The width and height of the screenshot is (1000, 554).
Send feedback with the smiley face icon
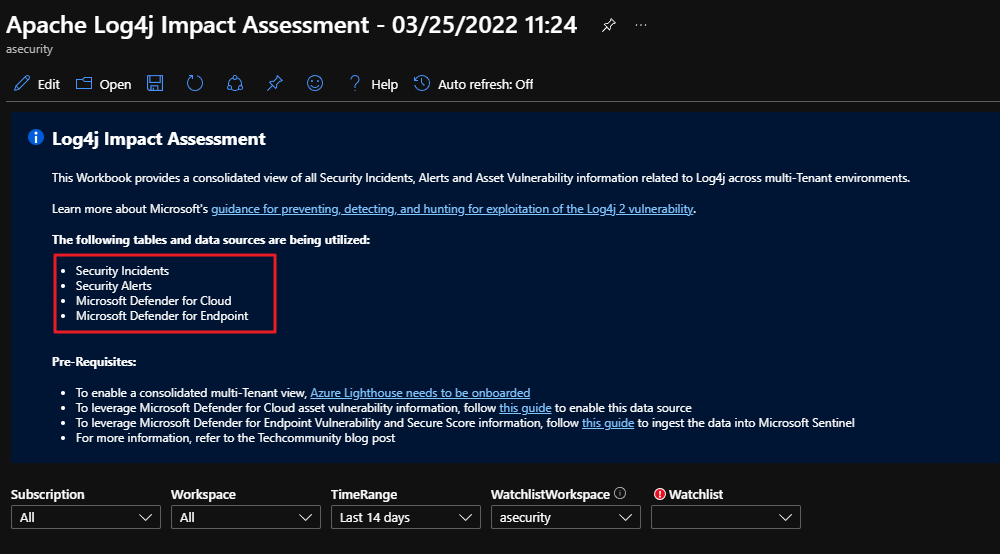[x=315, y=84]
